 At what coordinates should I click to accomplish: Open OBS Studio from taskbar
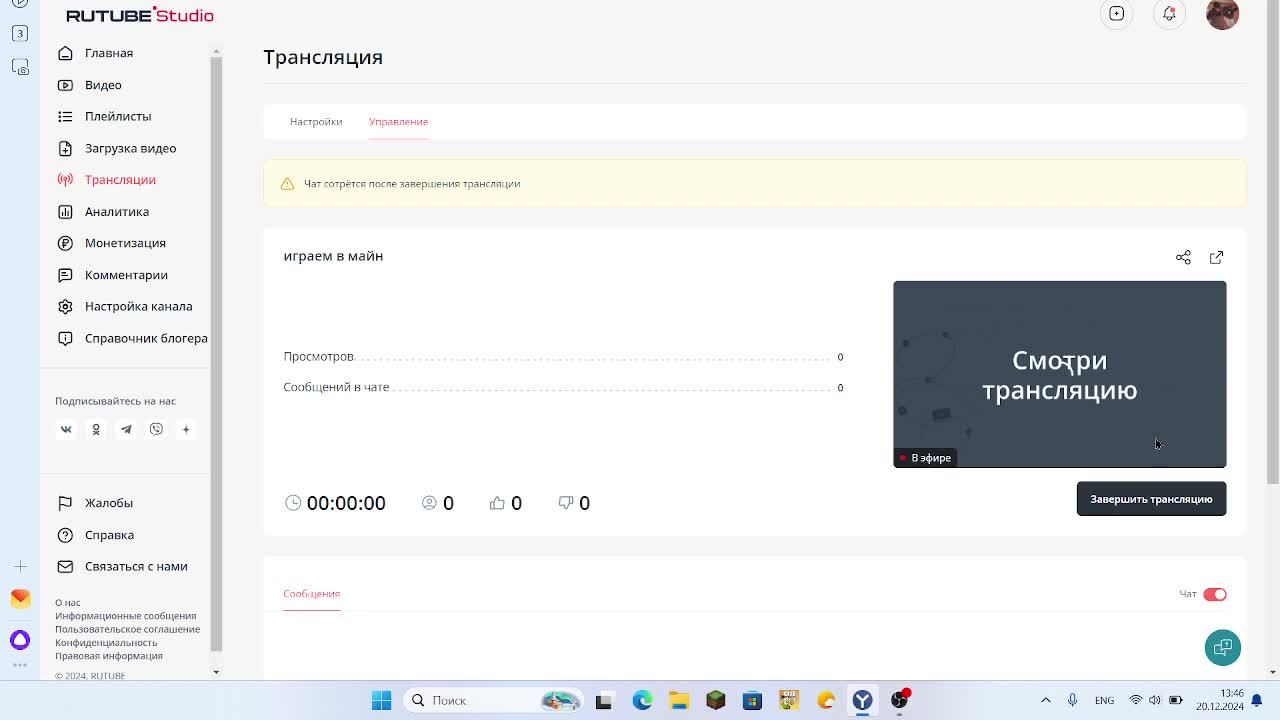[900, 701]
